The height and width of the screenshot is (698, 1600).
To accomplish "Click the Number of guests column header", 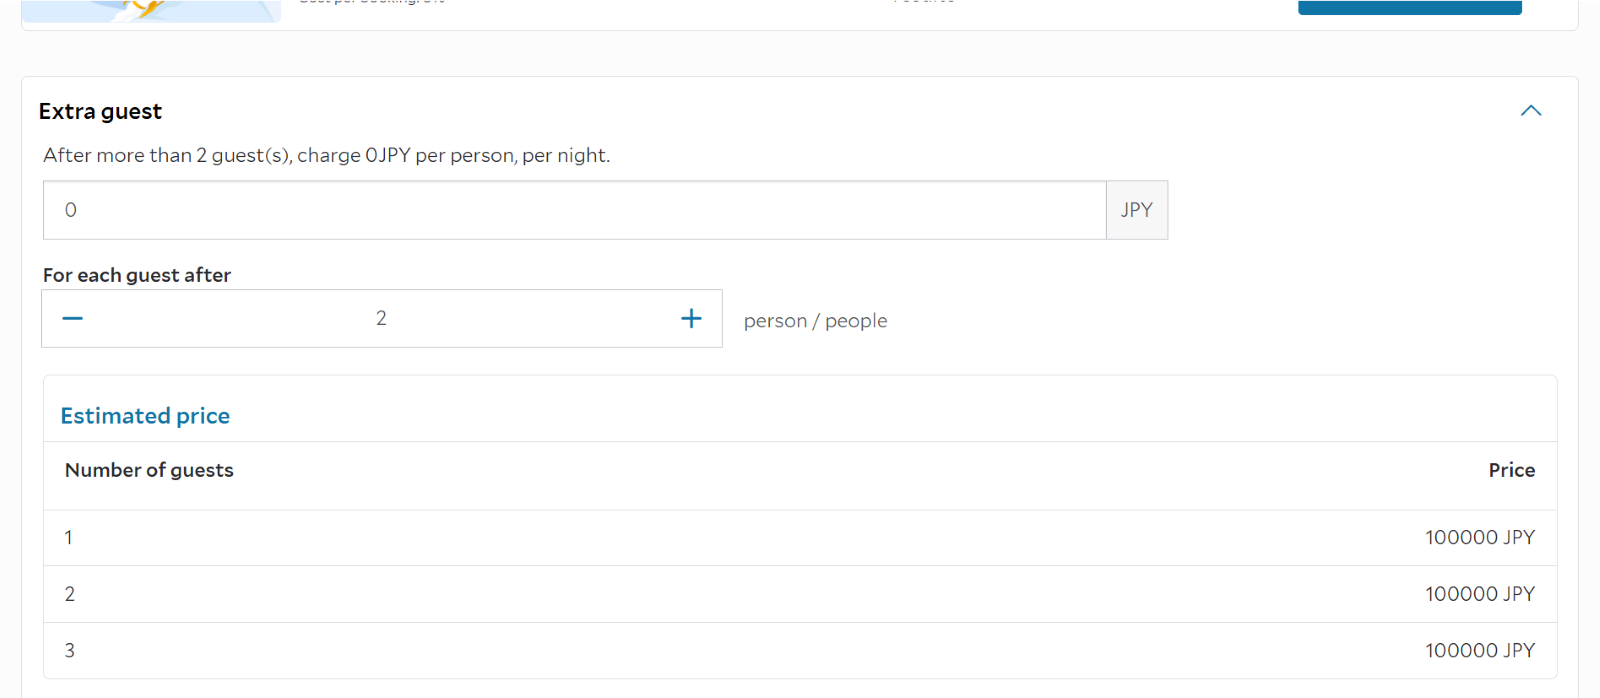I will pos(149,470).
